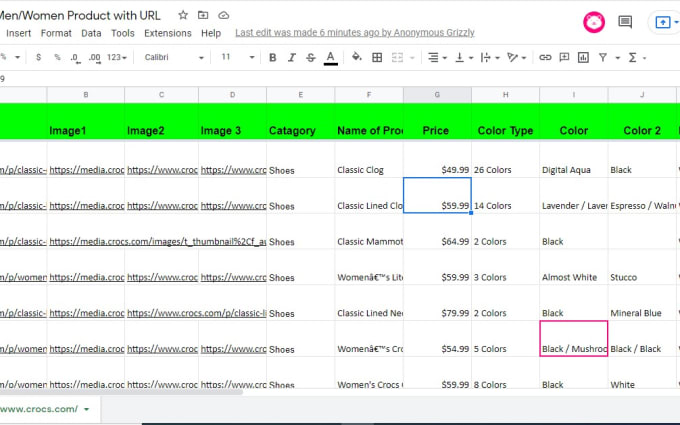Screen dimensions: 680x425
Task: Expand merge cells options arrow
Action: [412, 58]
